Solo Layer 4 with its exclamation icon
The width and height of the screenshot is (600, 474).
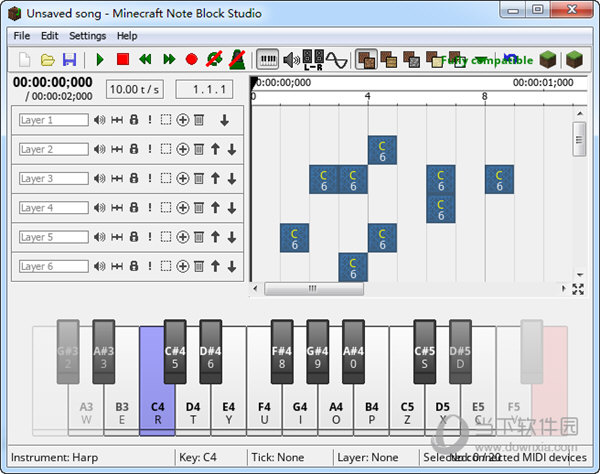pyautogui.click(x=150, y=208)
